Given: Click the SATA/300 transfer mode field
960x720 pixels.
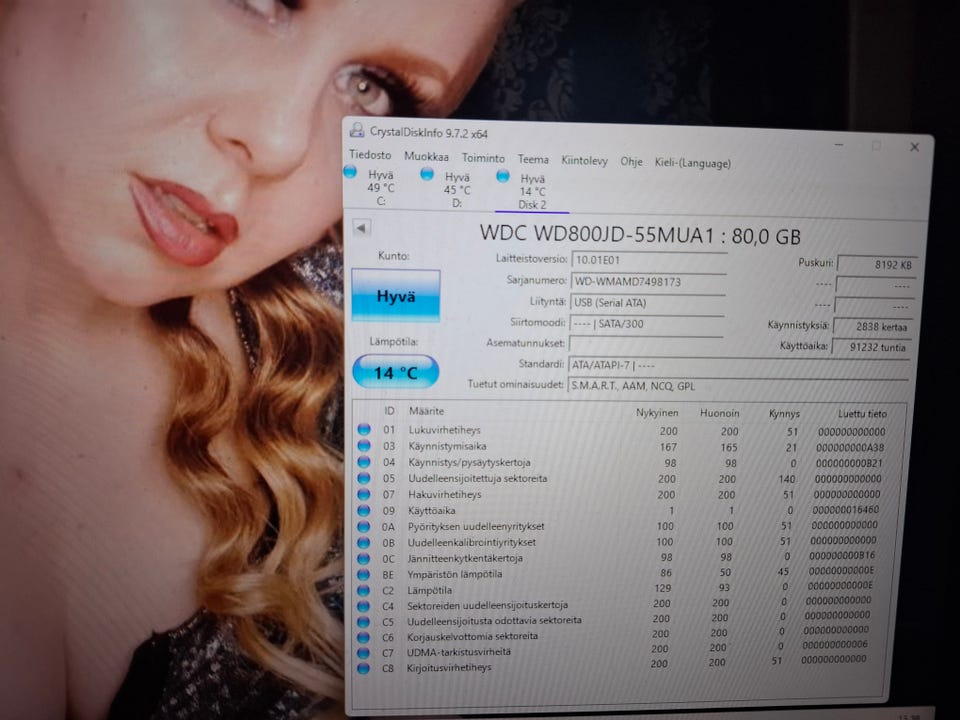Looking at the screenshot, I should (646, 324).
